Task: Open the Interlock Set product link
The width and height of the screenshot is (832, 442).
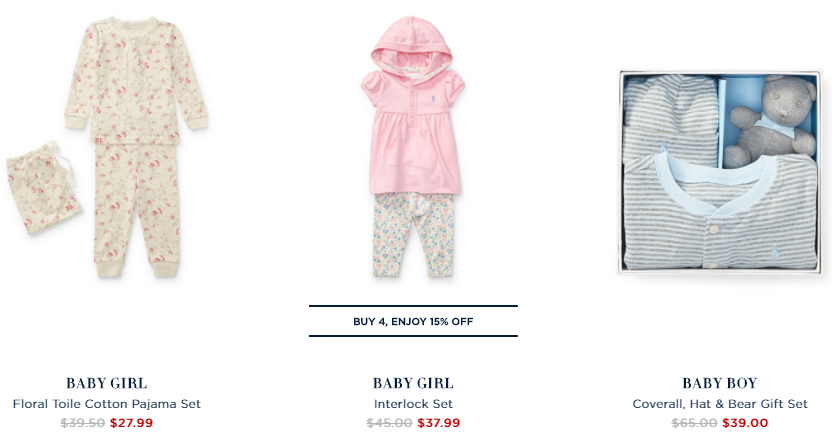Action: click(413, 404)
